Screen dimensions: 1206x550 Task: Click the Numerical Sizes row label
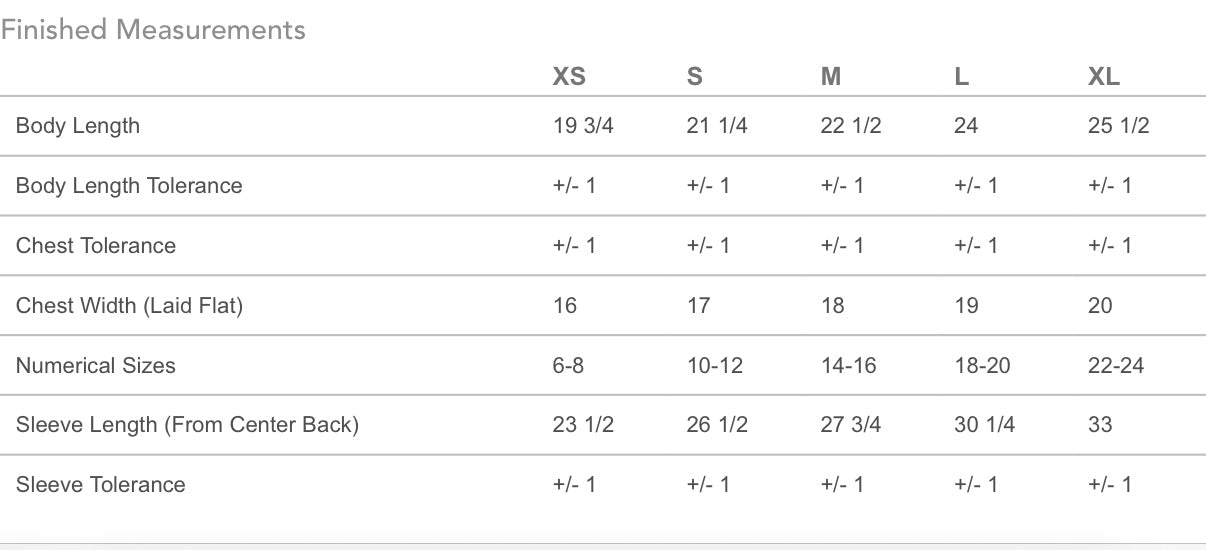[x=96, y=366]
